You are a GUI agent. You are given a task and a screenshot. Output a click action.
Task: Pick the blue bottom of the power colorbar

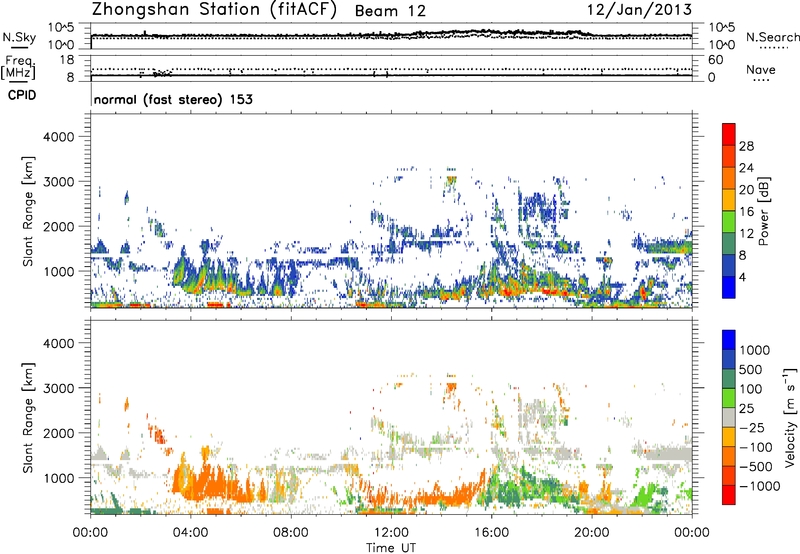click(729, 287)
